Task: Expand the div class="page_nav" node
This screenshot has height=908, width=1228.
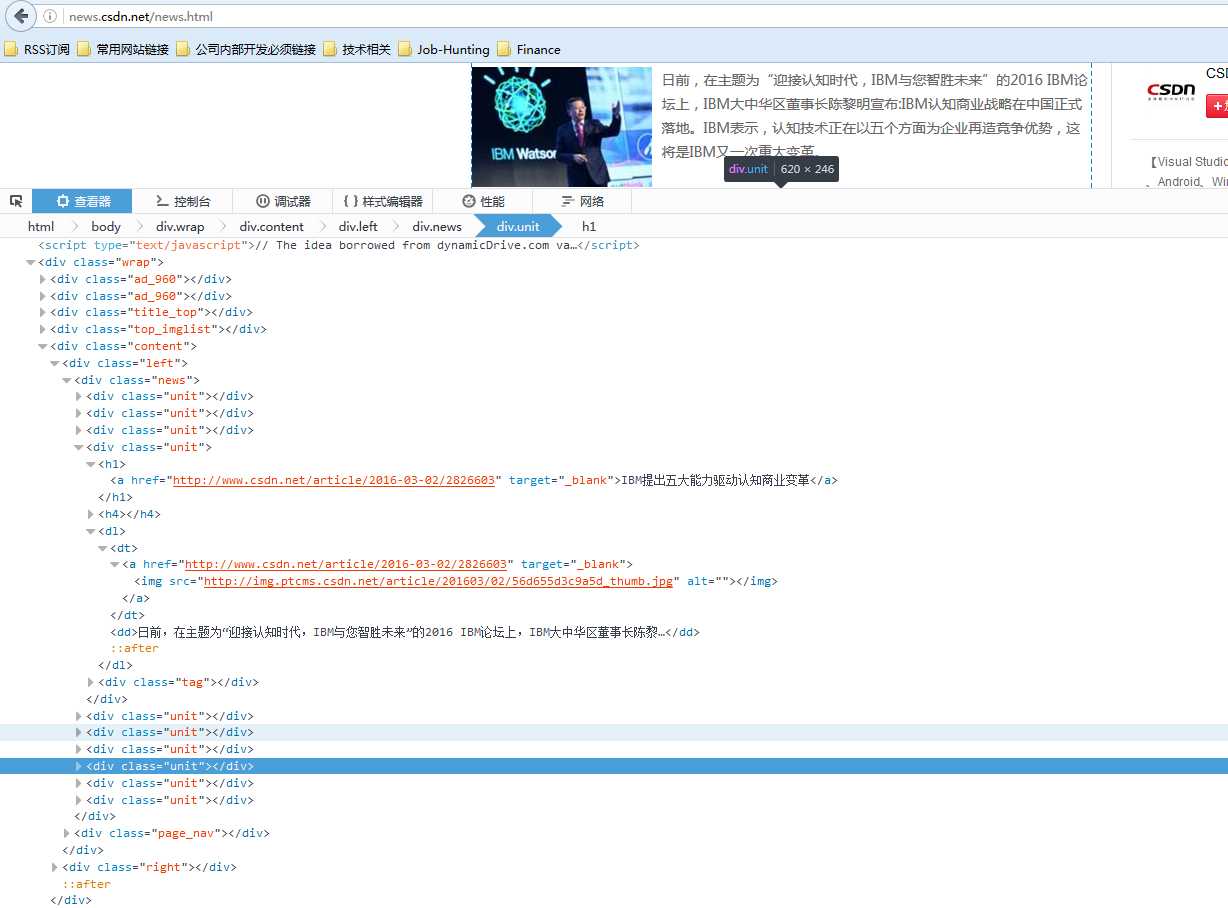Action: (x=67, y=833)
